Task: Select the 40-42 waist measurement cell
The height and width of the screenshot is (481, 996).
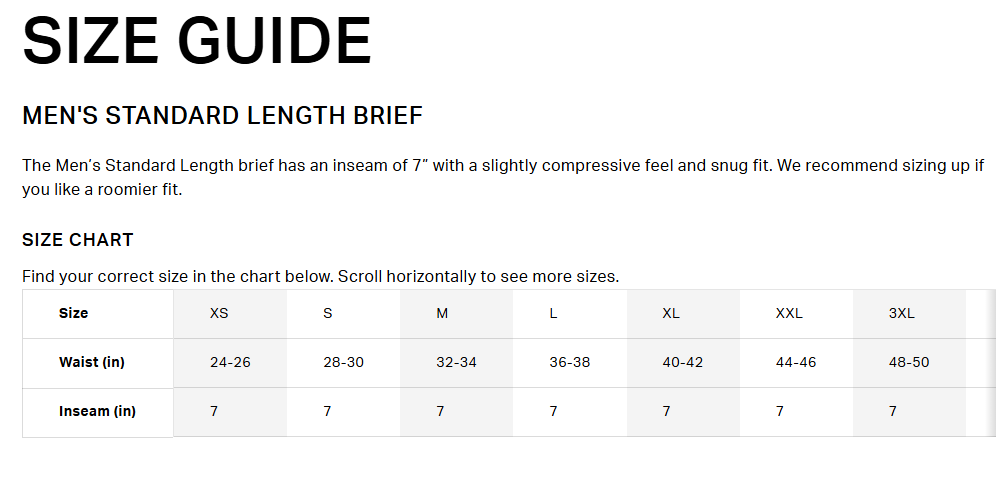Action: pos(683,362)
